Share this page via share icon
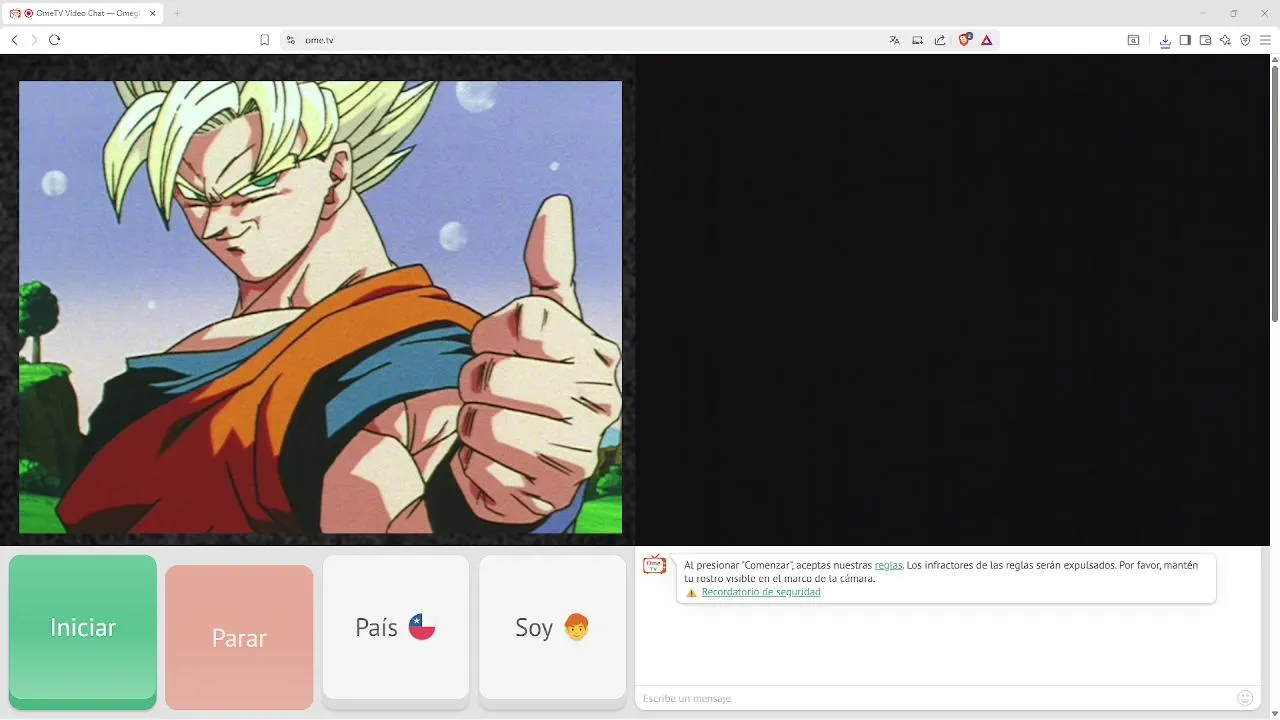This screenshot has height=720, width=1280. click(x=940, y=40)
